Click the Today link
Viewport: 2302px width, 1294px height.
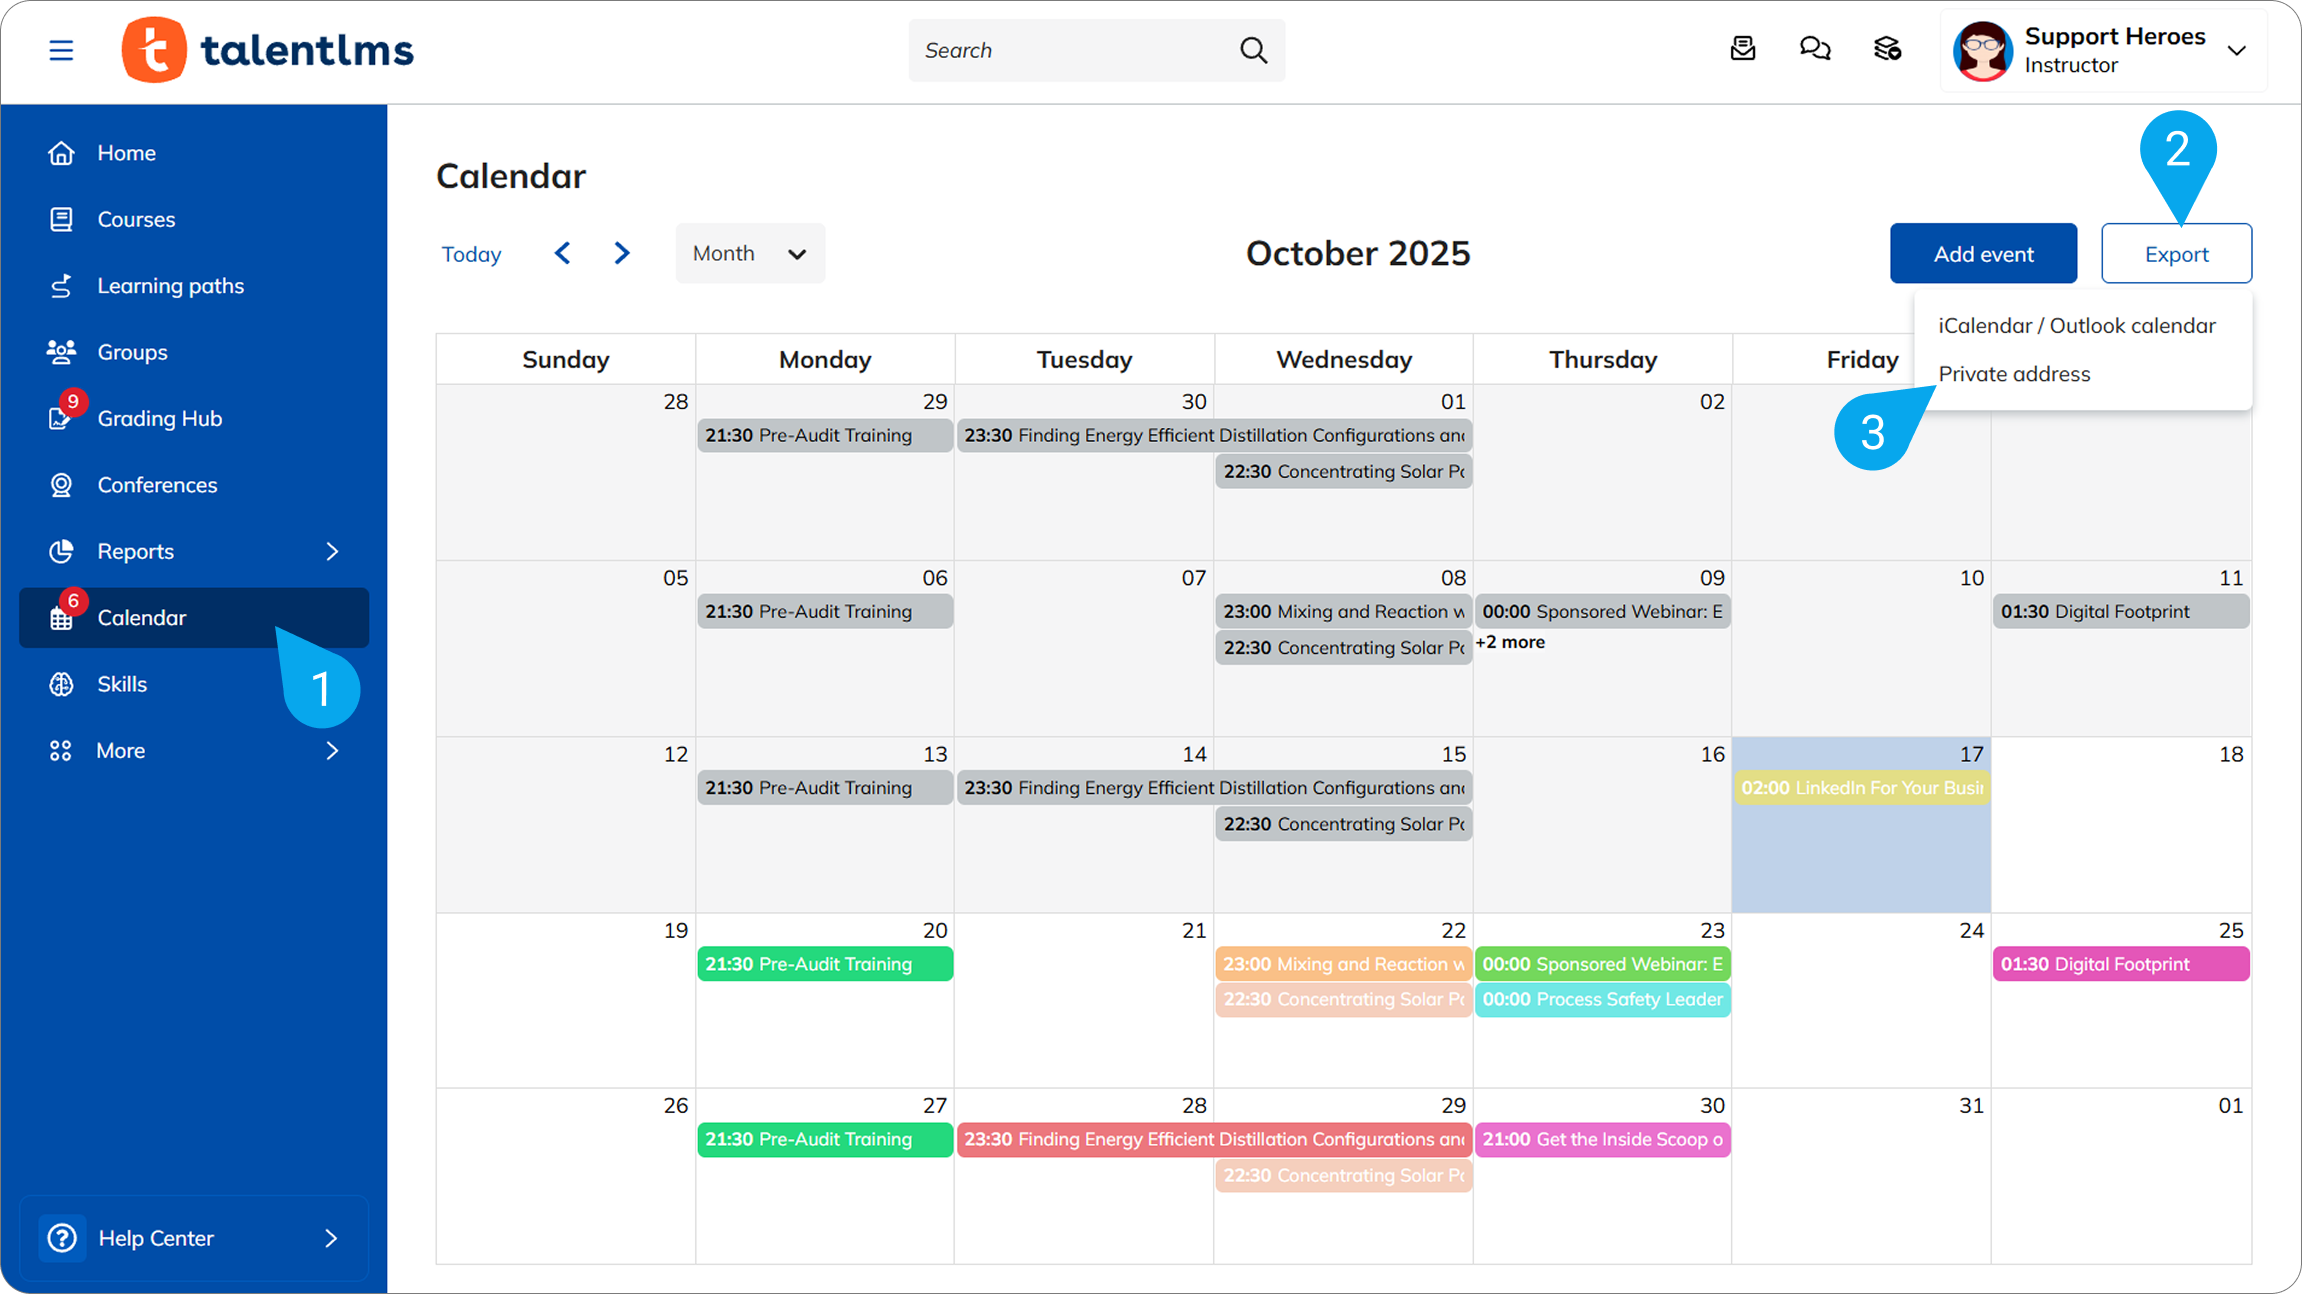tap(471, 254)
